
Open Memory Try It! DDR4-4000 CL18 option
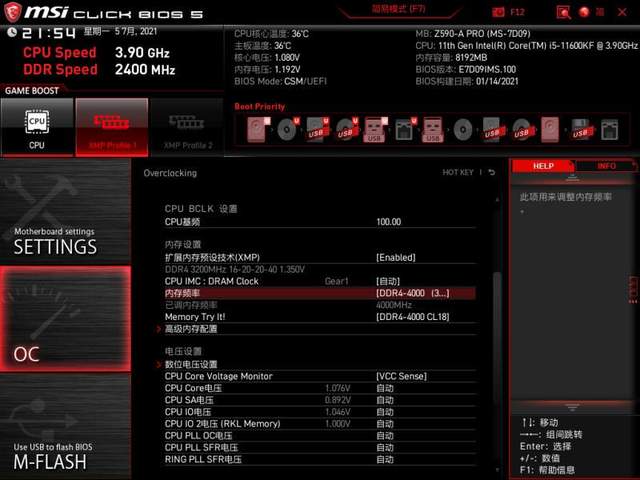[x=412, y=317]
